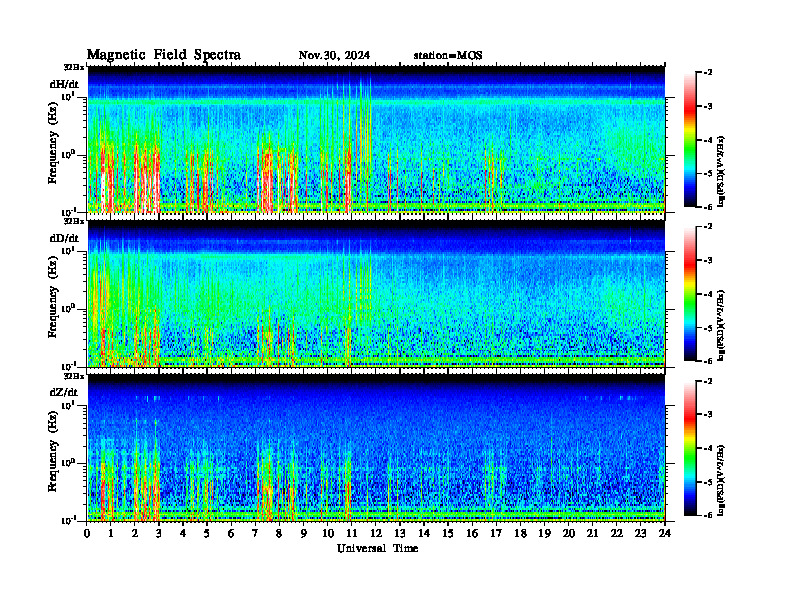Click hour tick label "6" on time axis

[231, 534]
